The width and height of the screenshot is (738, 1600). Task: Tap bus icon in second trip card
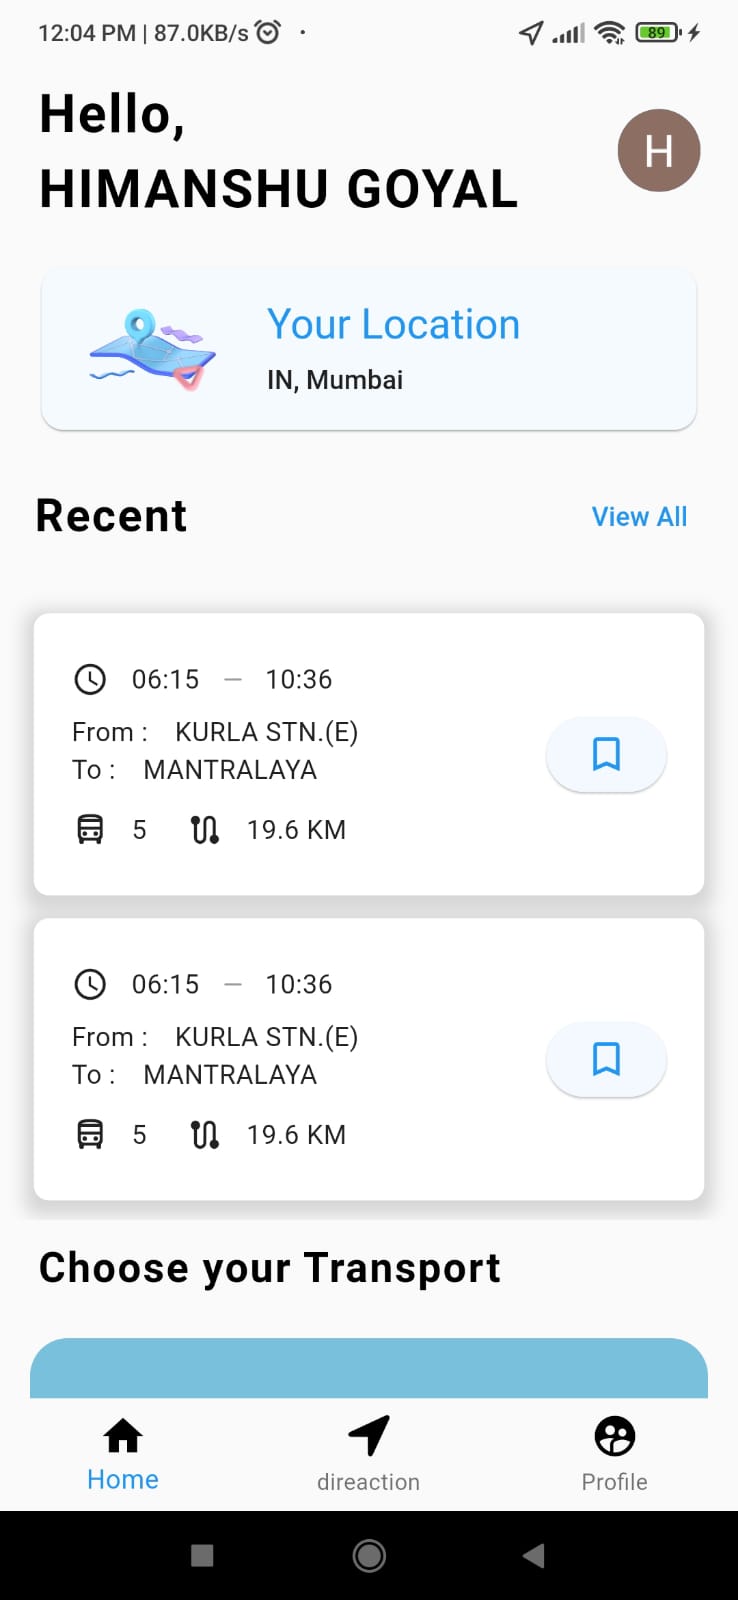coord(90,1135)
